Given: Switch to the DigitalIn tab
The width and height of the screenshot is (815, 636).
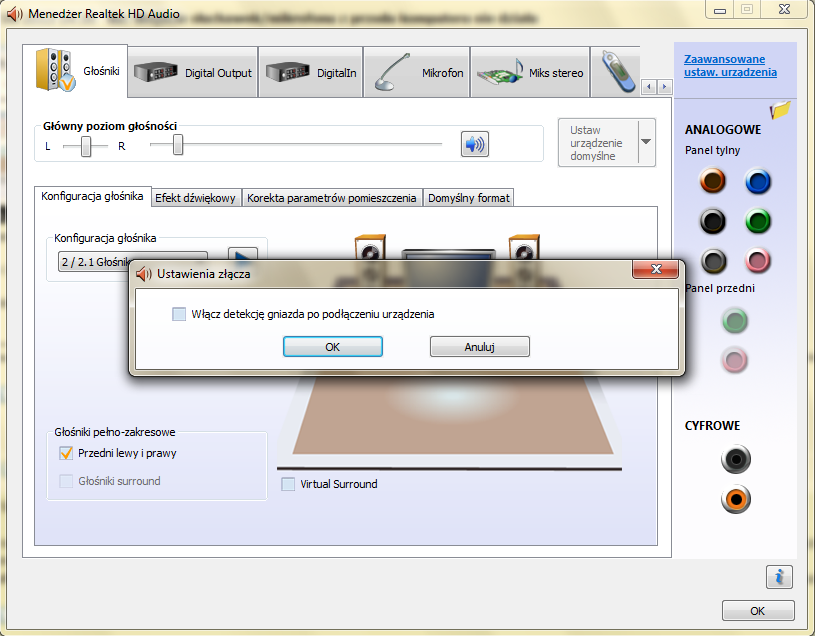Looking at the screenshot, I should point(311,72).
